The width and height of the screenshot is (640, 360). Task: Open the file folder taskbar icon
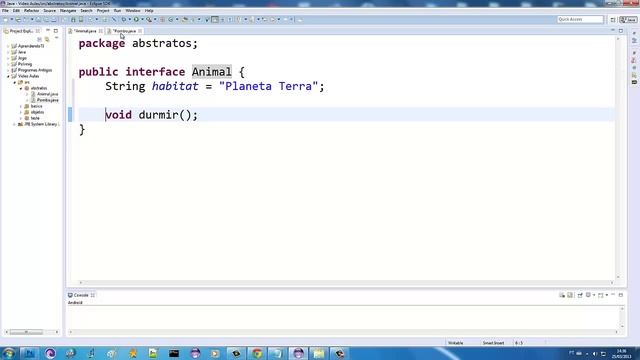[x=319, y=353]
